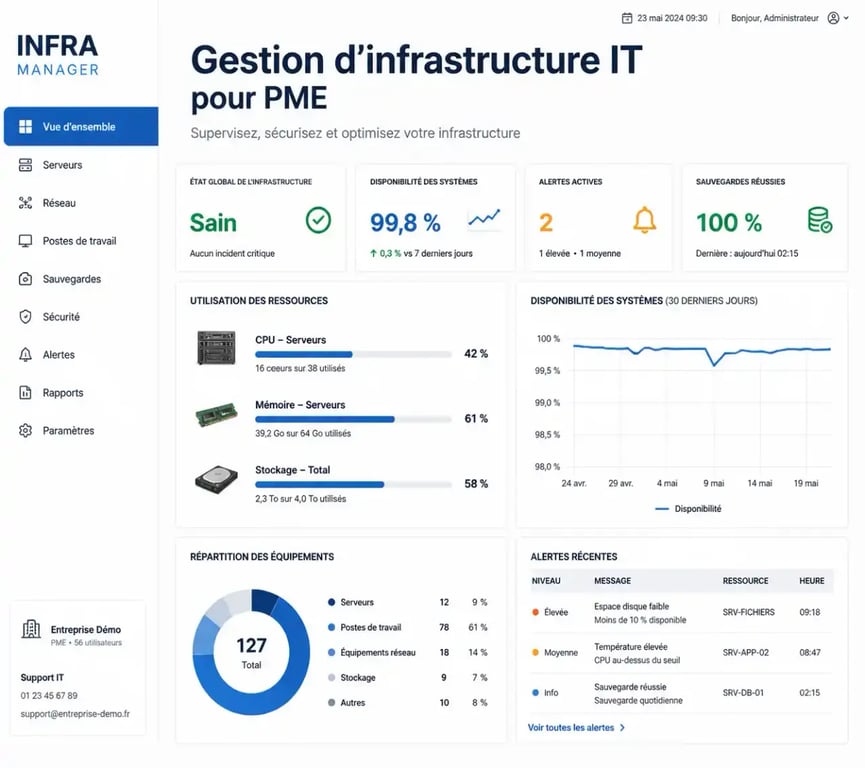Viewport: 865px width, 768px height.
Task: Click the Postes de travail monitor icon
Action: [x=25, y=241]
